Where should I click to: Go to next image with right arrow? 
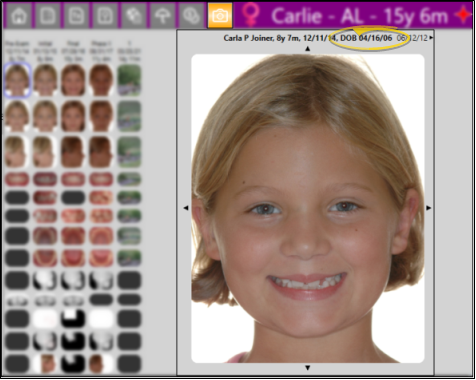pyautogui.click(x=429, y=208)
